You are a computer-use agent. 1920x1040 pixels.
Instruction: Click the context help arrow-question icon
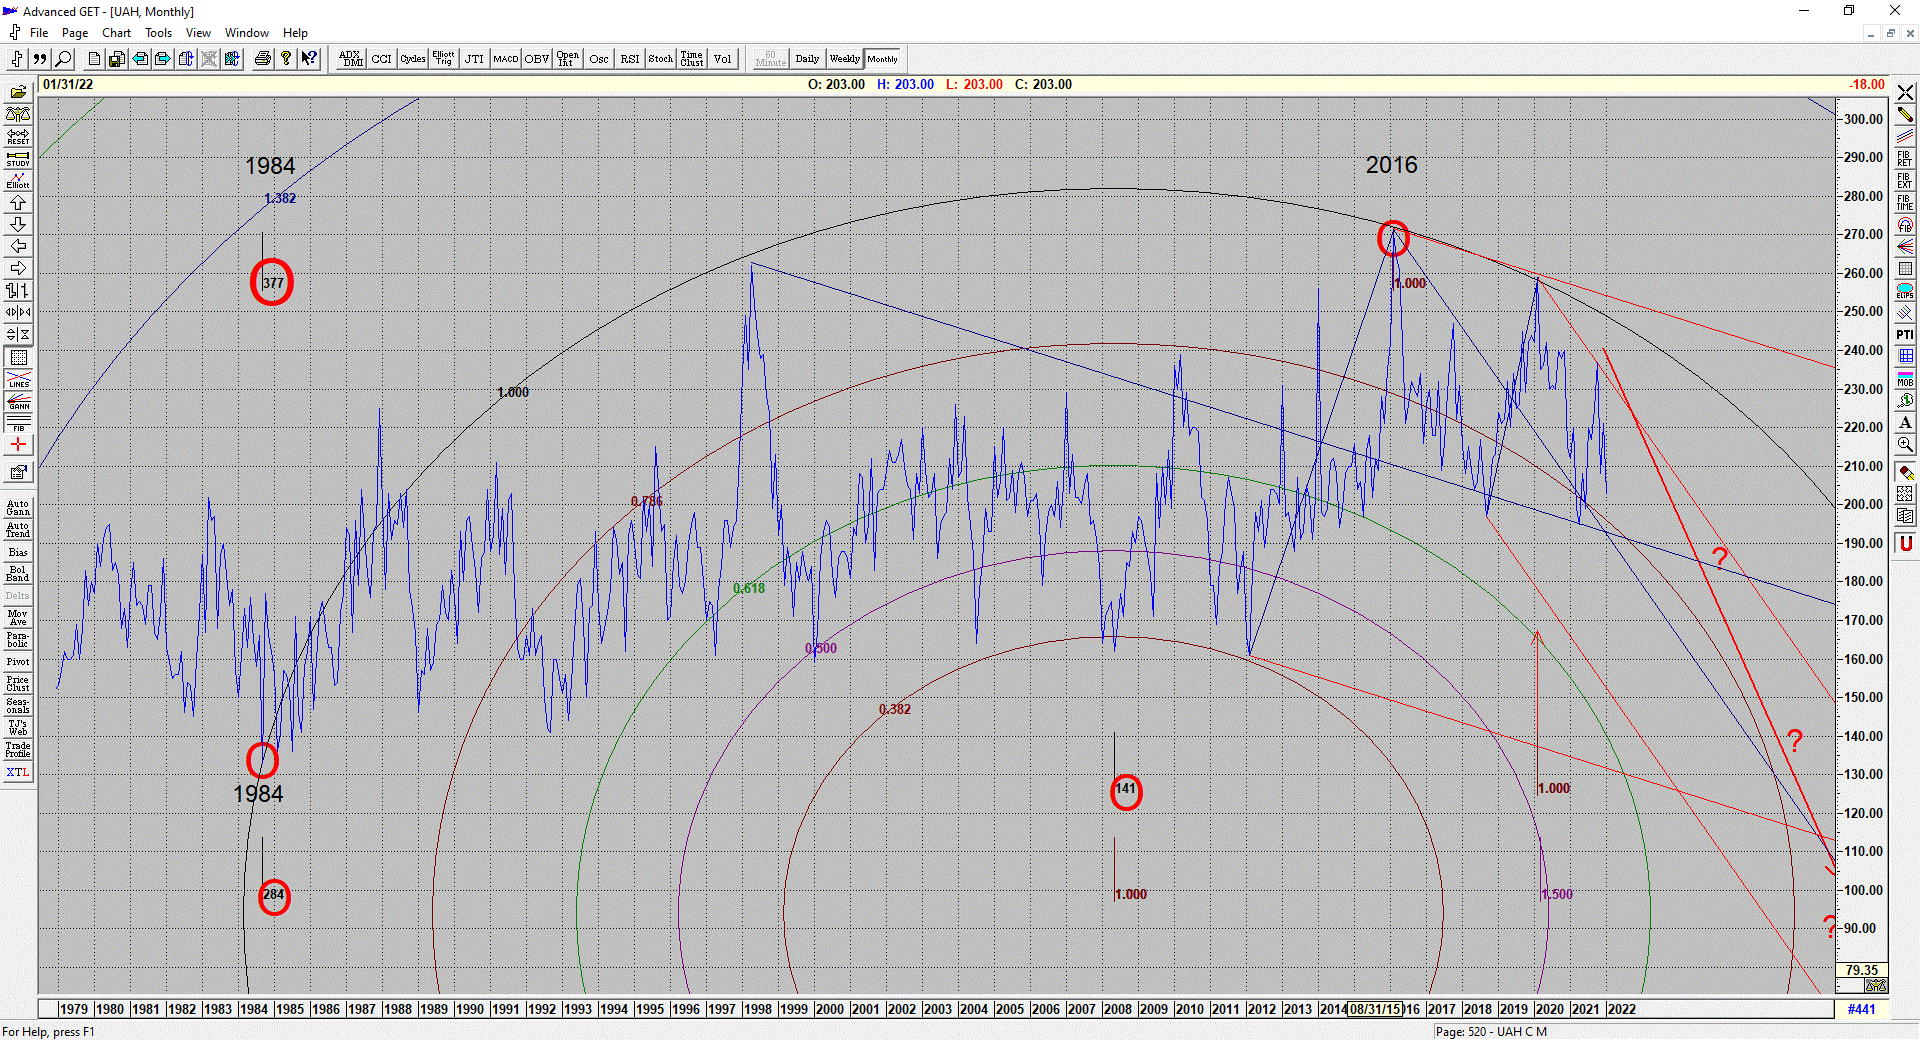click(x=309, y=59)
